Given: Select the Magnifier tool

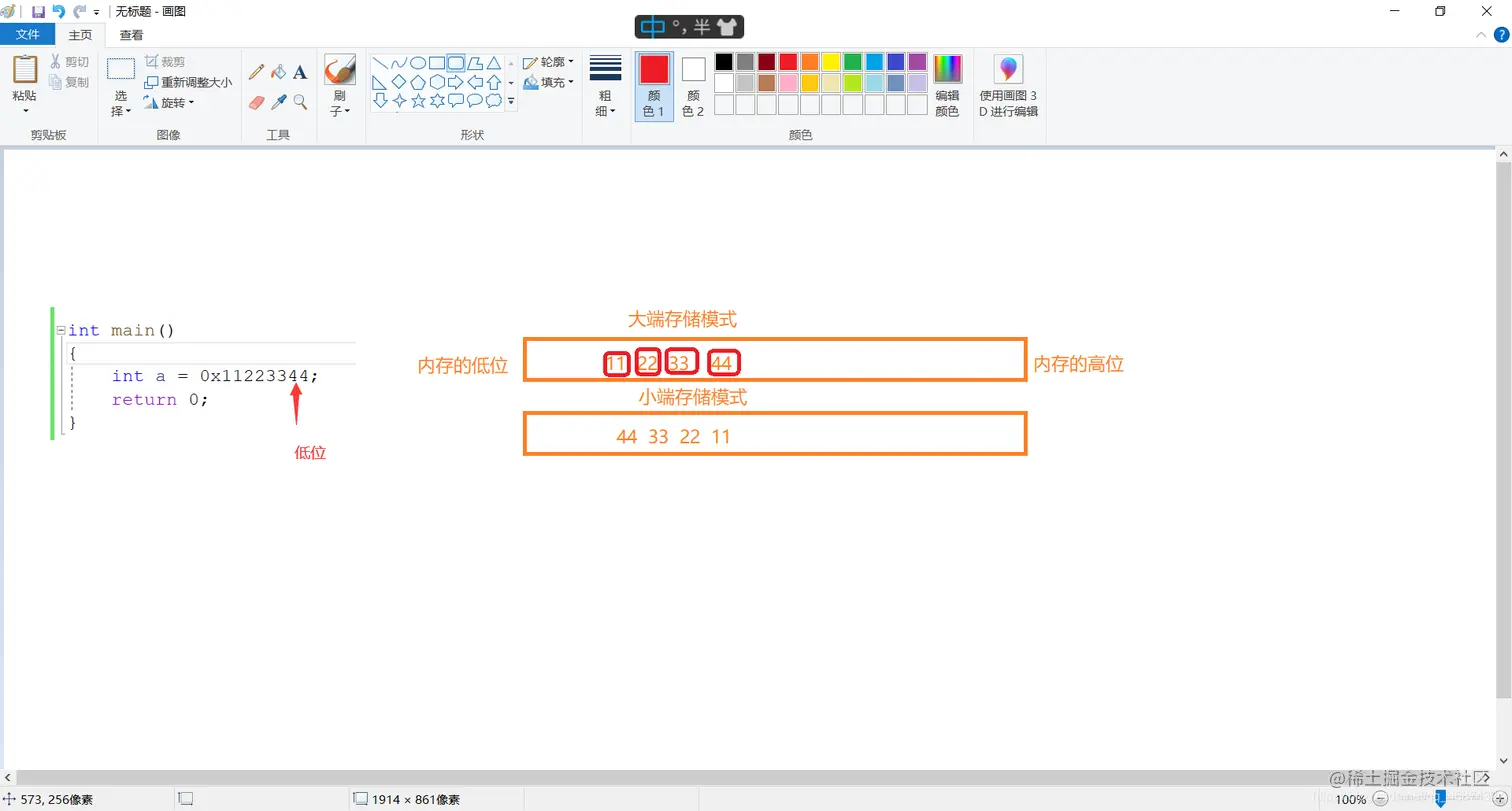Looking at the screenshot, I should [298, 101].
